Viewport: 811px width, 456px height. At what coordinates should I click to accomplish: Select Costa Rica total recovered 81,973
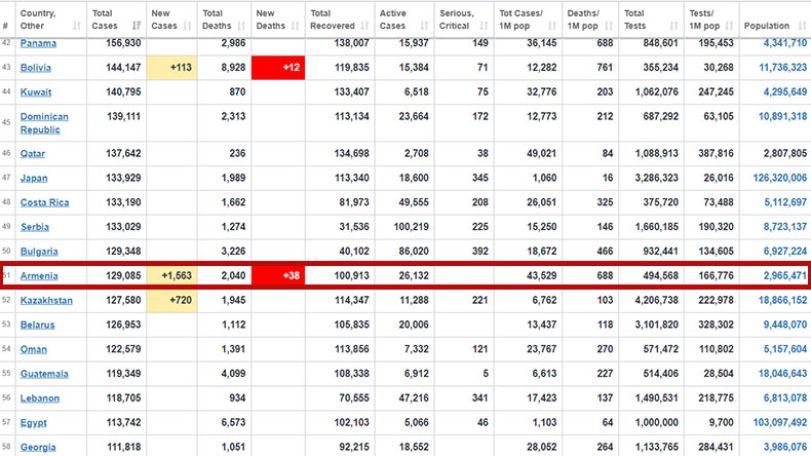[354, 202]
